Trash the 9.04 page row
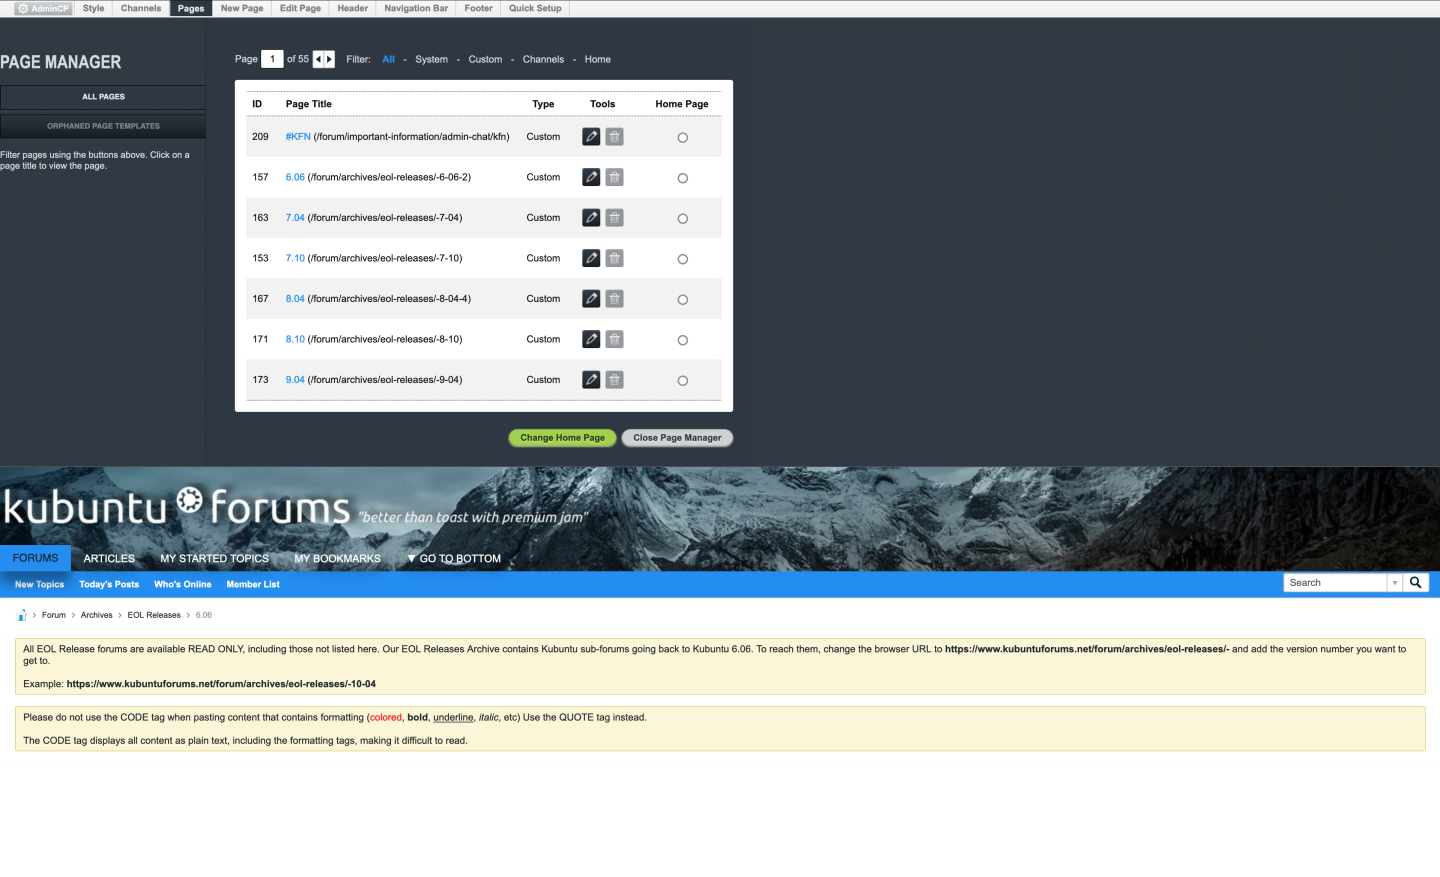Screen dimensions: 1440x877 coord(614,379)
